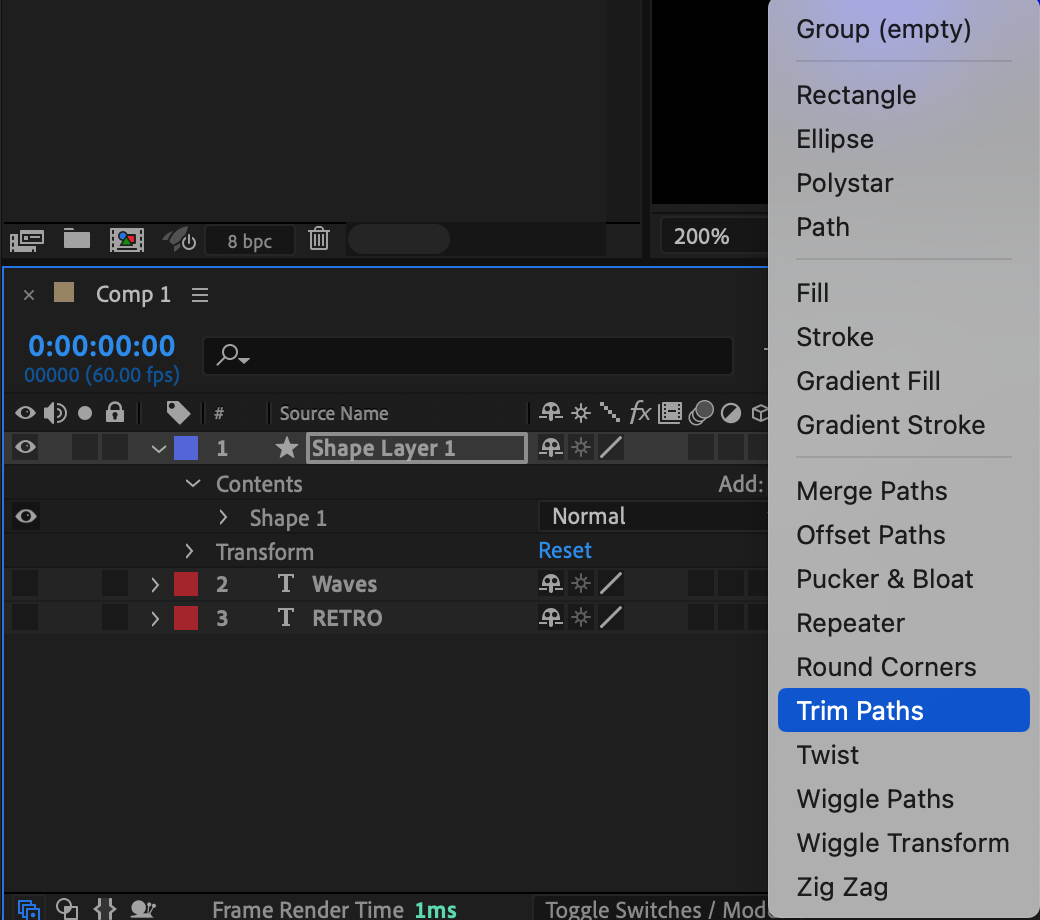Click the red label swatch of RETRO layer
This screenshot has width=1040, height=920.
(x=186, y=618)
